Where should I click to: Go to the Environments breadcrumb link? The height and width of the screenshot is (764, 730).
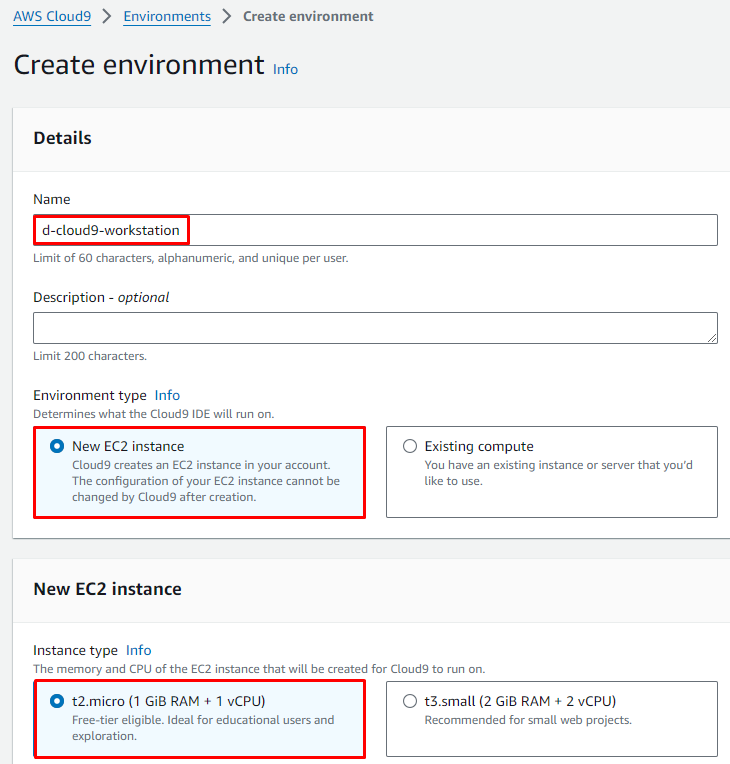(167, 16)
